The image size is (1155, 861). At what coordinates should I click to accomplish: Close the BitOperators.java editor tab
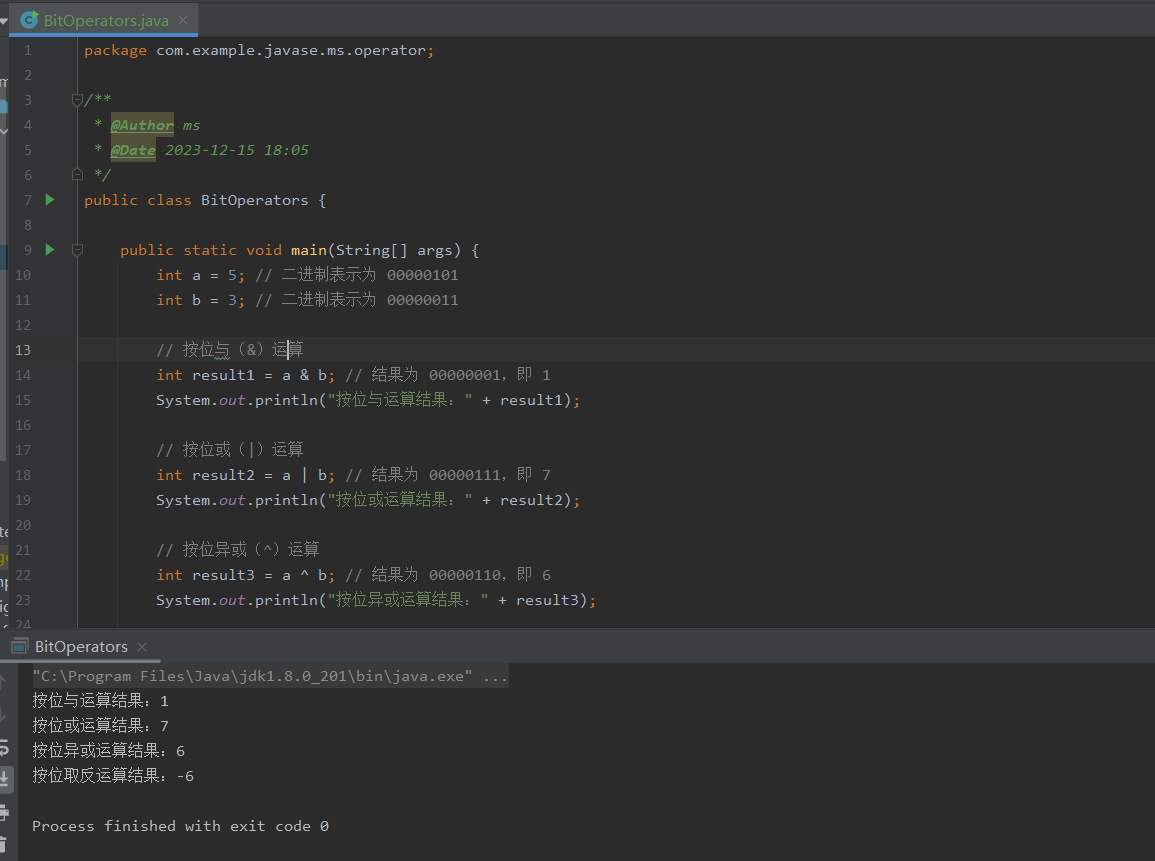[x=183, y=20]
